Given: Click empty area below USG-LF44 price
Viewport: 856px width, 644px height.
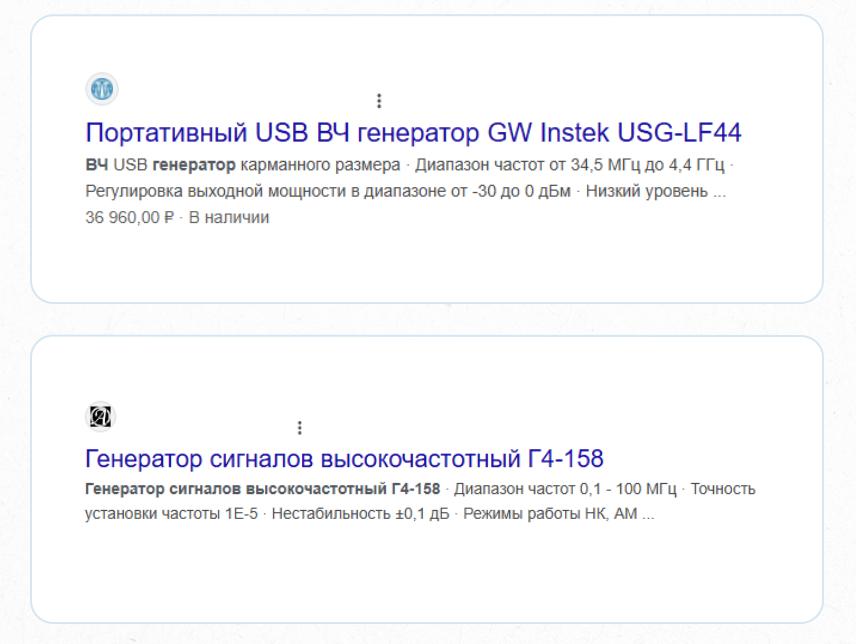Looking at the screenshot, I should [400, 262].
